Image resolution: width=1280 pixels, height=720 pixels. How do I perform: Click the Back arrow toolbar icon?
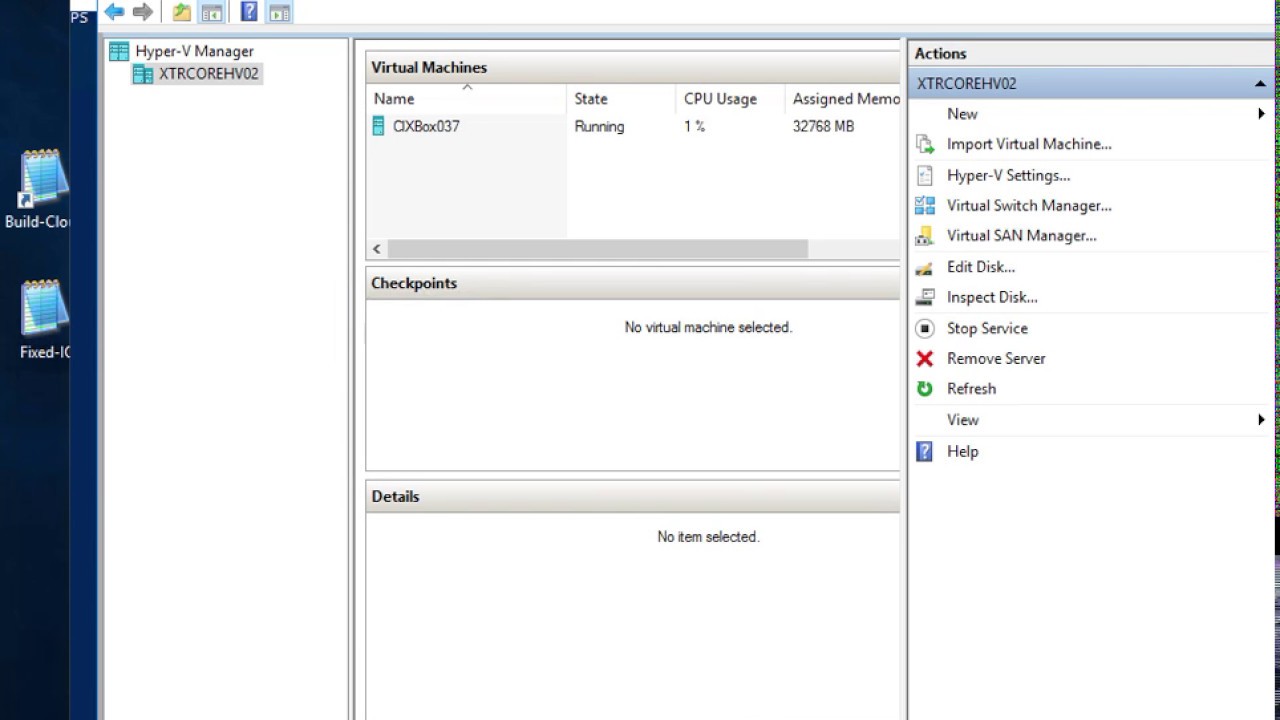(x=114, y=12)
